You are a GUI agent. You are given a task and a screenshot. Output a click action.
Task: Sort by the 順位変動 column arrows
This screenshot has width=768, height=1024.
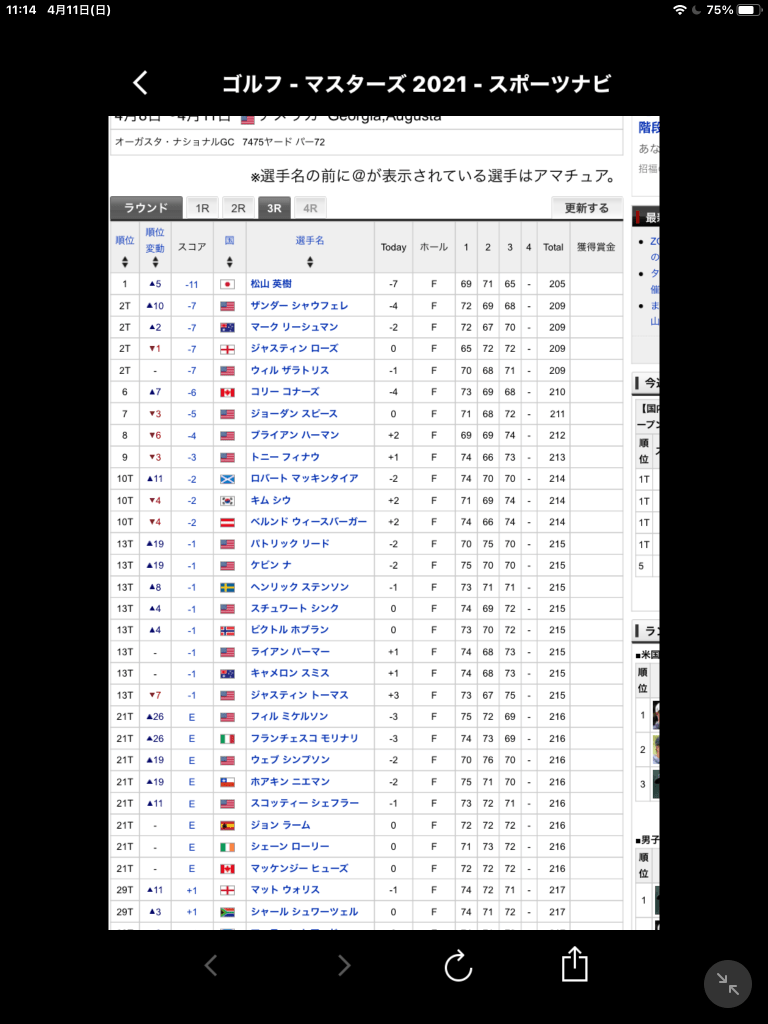point(155,262)
